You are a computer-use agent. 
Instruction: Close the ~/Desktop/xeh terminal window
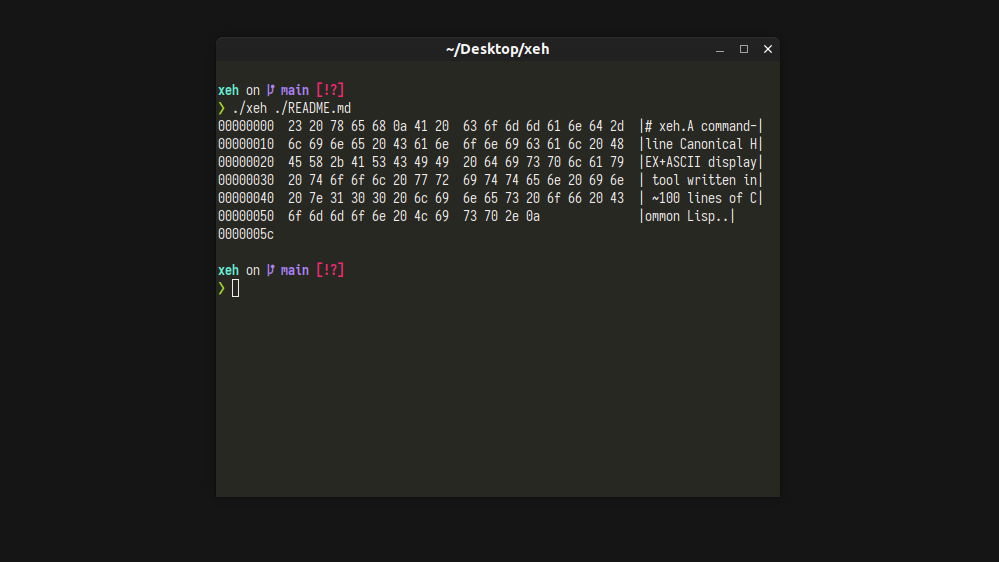768,49
